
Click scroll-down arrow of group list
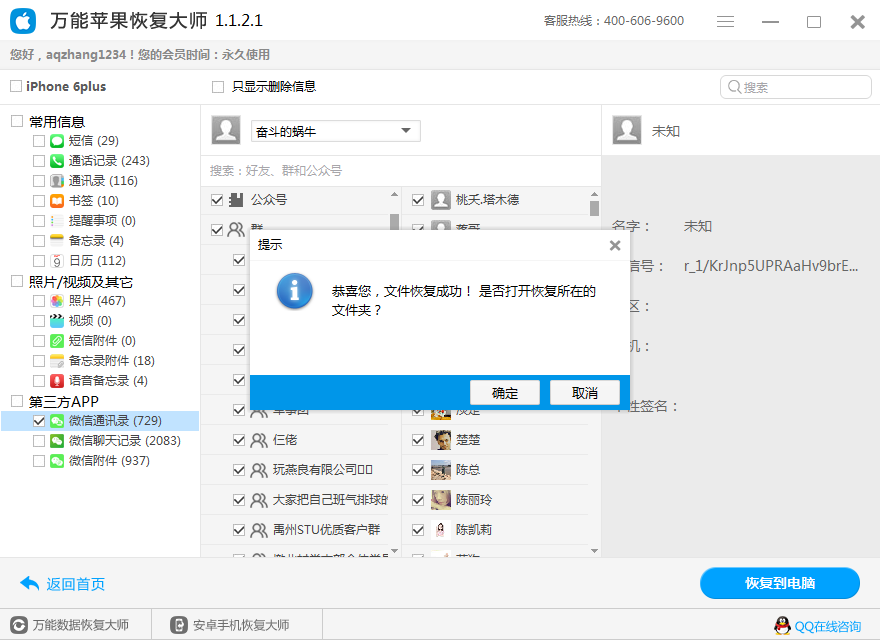(395, 551)
